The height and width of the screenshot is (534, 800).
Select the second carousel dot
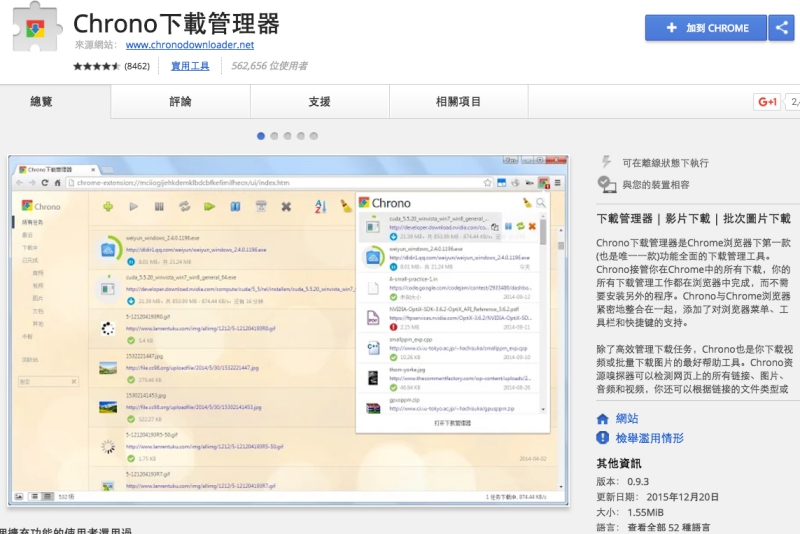[275, 135]
